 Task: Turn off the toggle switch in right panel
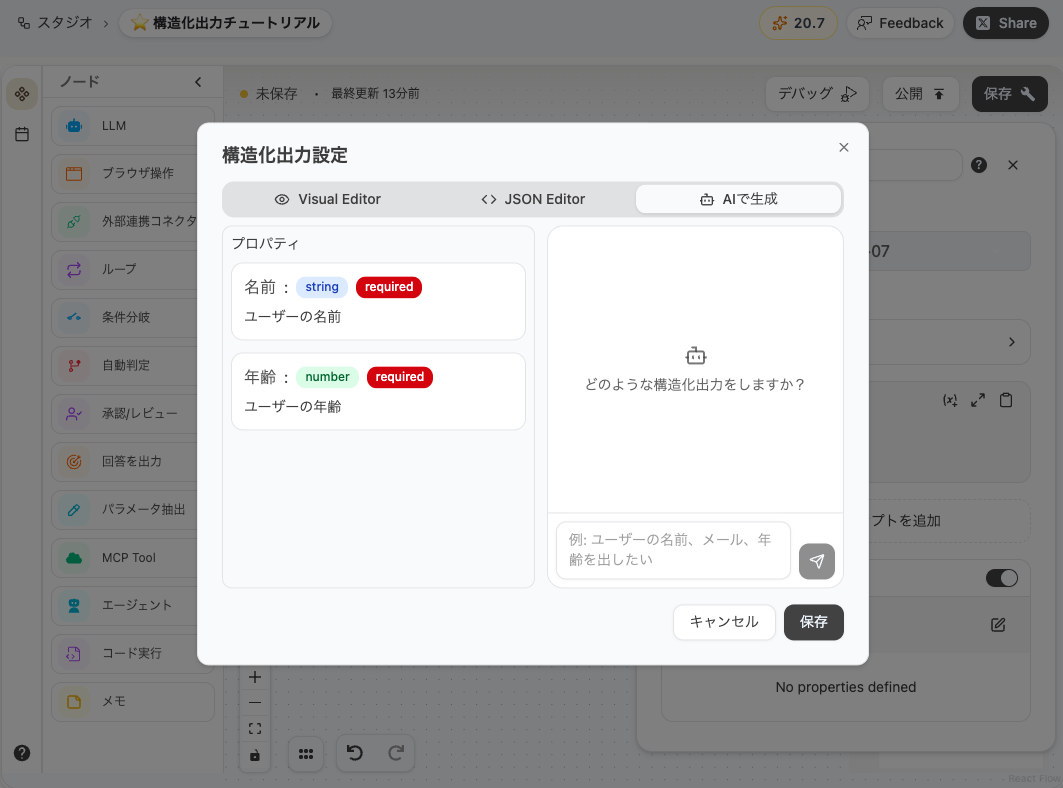(x=1001, y=577)
